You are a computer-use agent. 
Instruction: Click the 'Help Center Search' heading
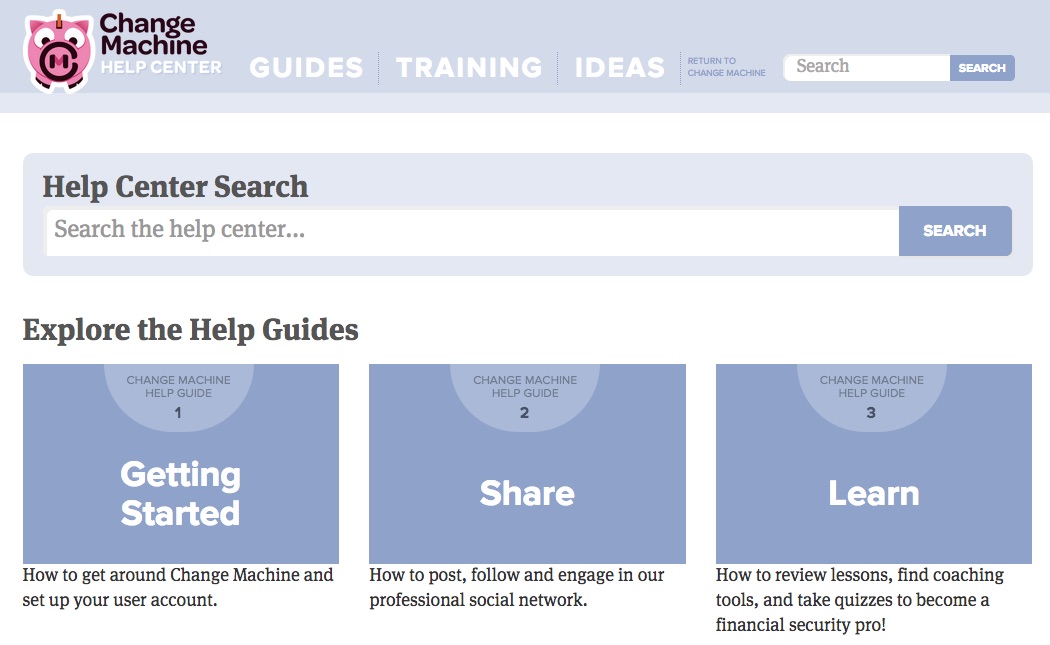click(175, 187)
